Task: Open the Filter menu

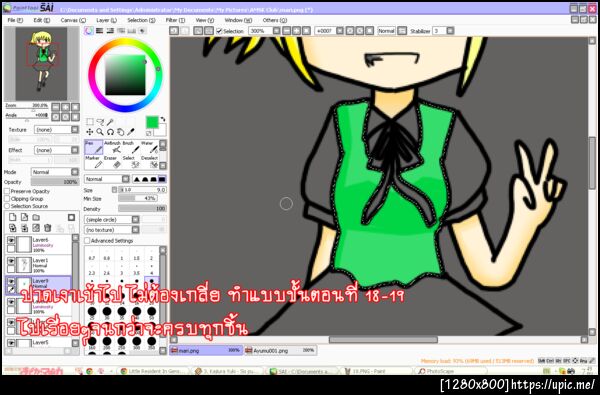Action: coord(175,20)
